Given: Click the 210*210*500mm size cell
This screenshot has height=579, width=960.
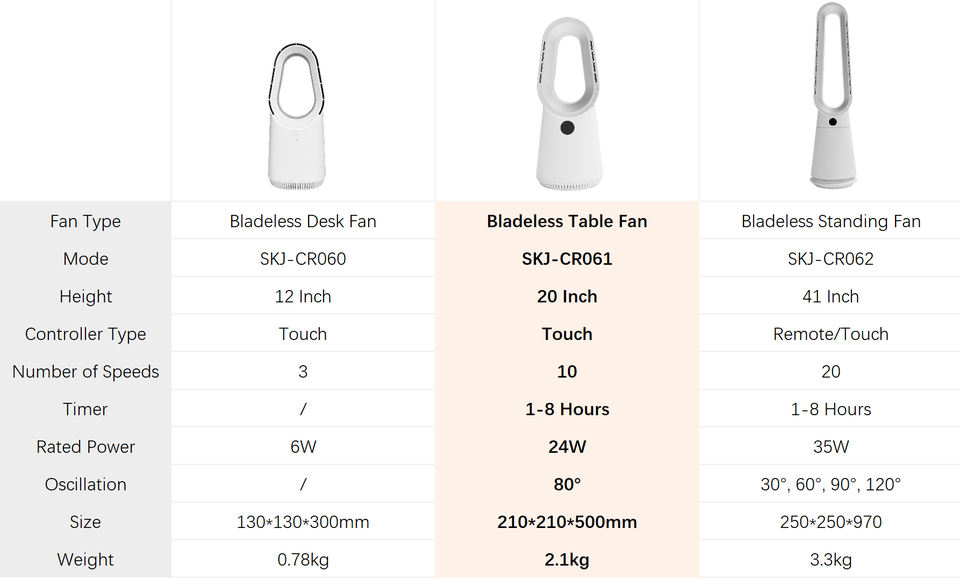Looking at the screenshot, I should [x=567, y=522].
